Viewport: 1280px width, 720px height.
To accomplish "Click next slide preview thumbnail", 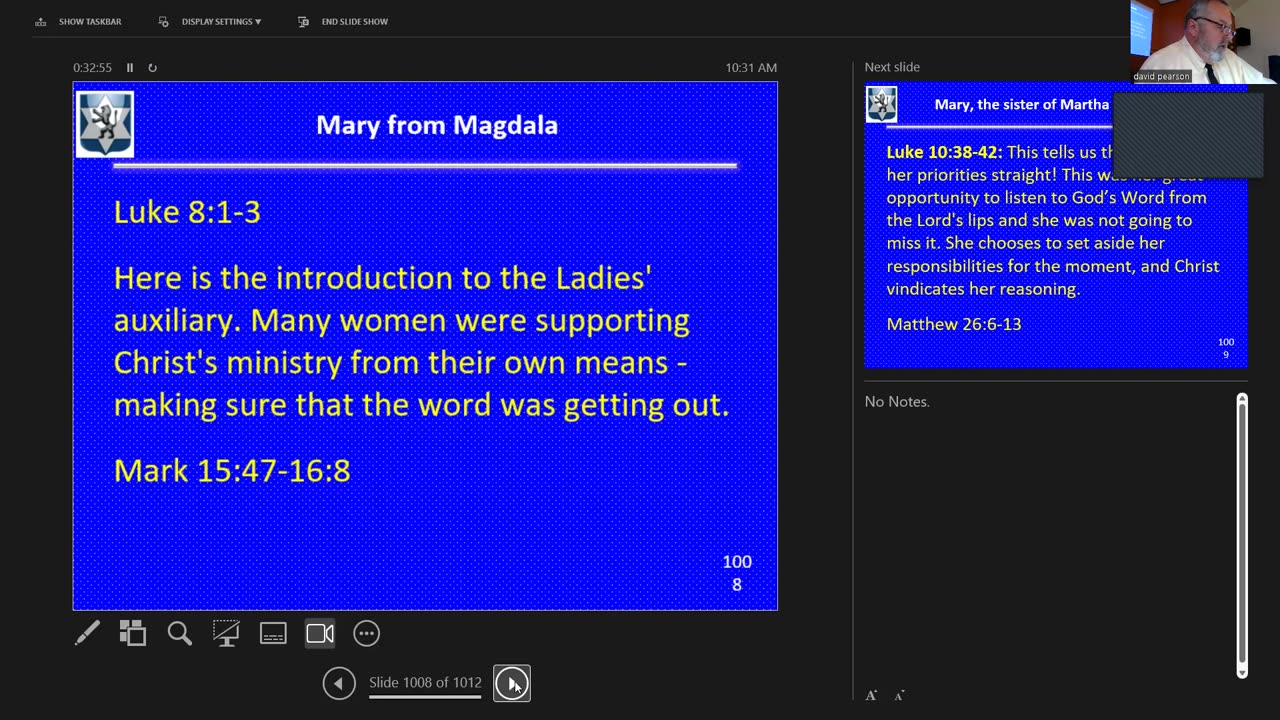I will pyautogui.click(x=1056, y=225).
